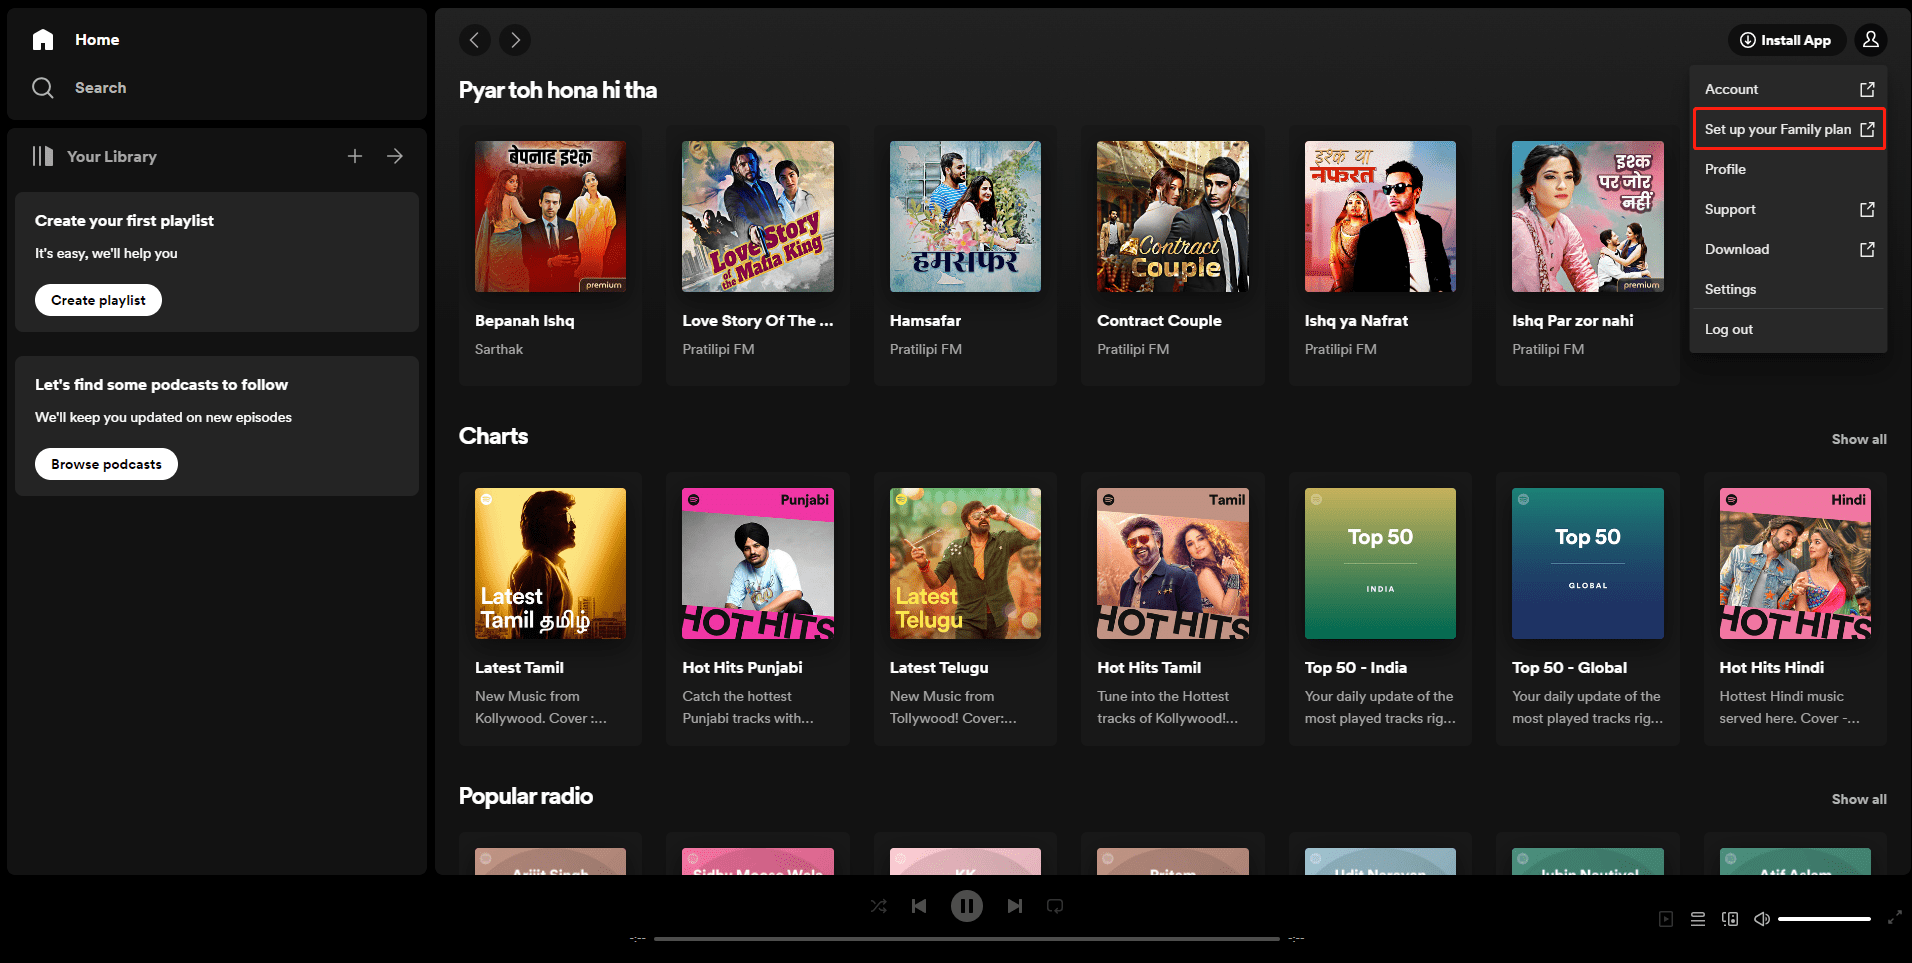Open Profile from the user menu
This screenshot has width=1912, height=963.
1789,169
